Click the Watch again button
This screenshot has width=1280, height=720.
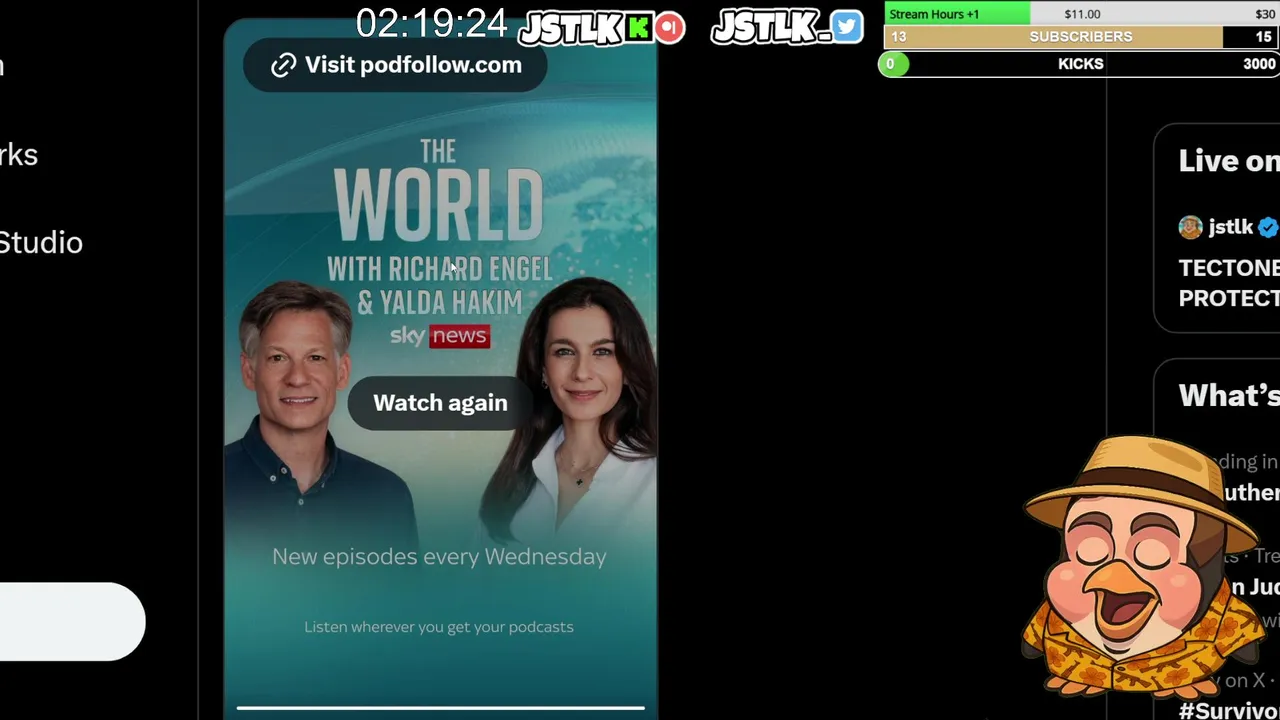coord(440,403)
